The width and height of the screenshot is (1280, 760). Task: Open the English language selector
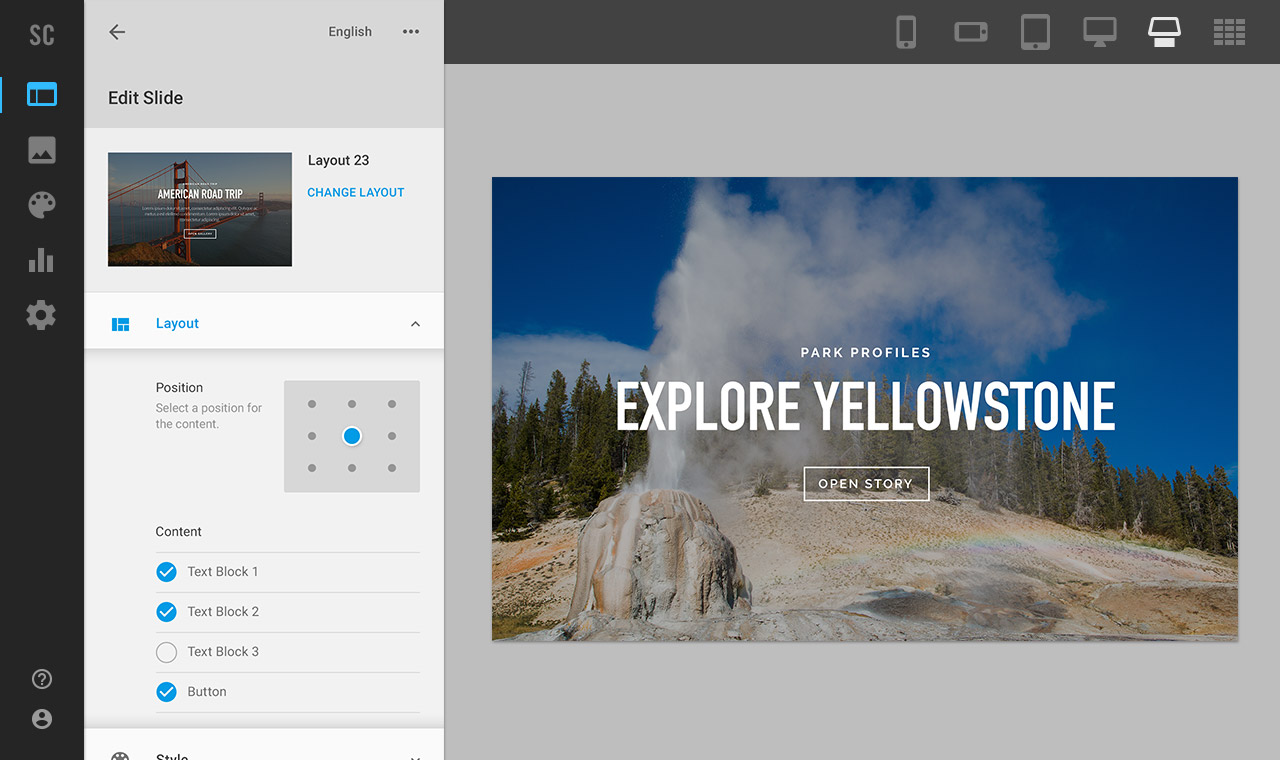coord(350,32)
